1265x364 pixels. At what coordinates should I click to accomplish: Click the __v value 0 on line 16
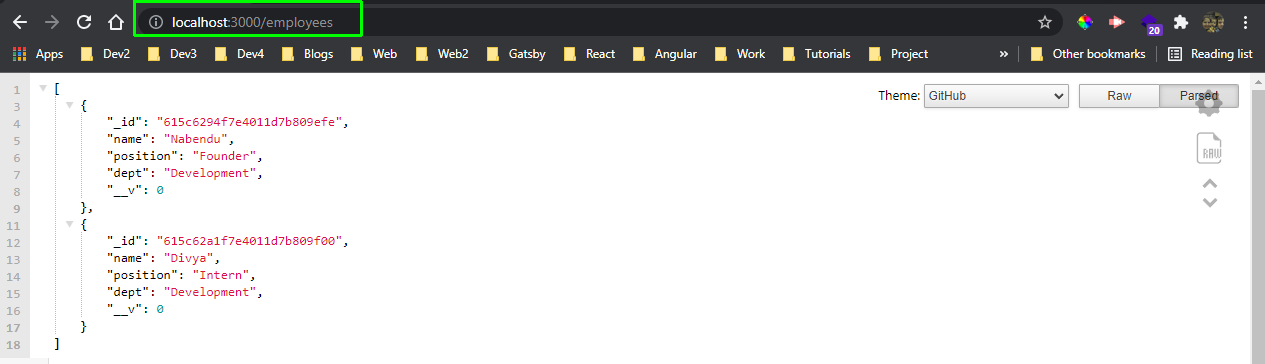click(x=159, y=309)
